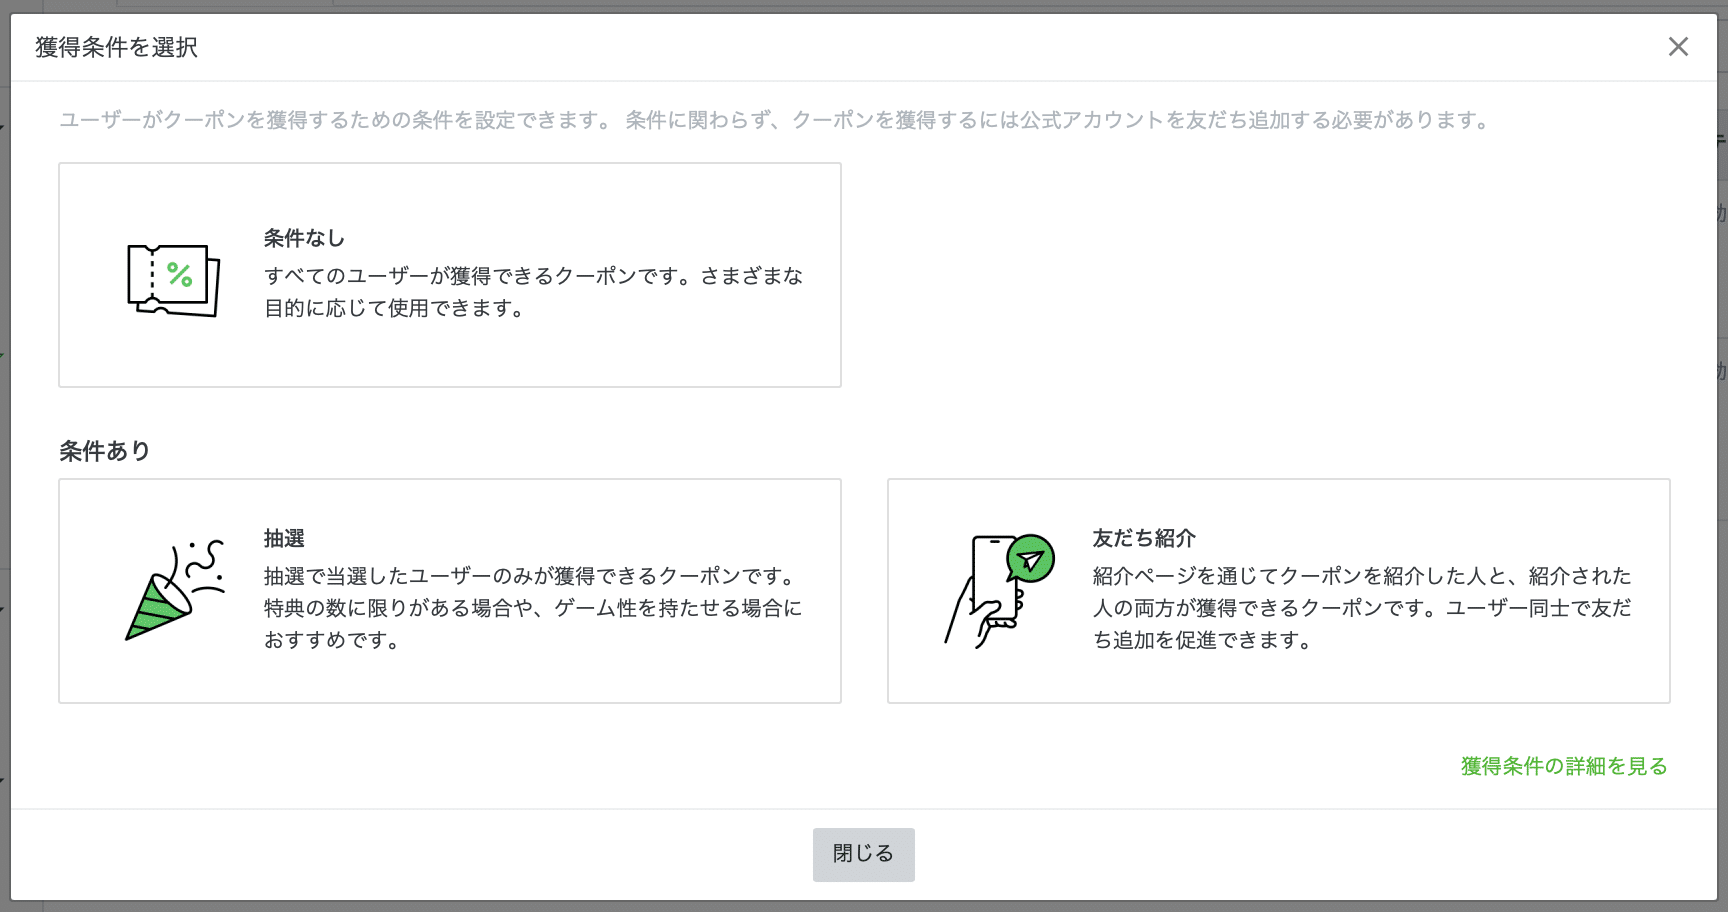Image resolution: width=1728 pixels, height=912 pixels.
Task: Click the percent coupon ticket icon
Action: click(x=173, y=280)
